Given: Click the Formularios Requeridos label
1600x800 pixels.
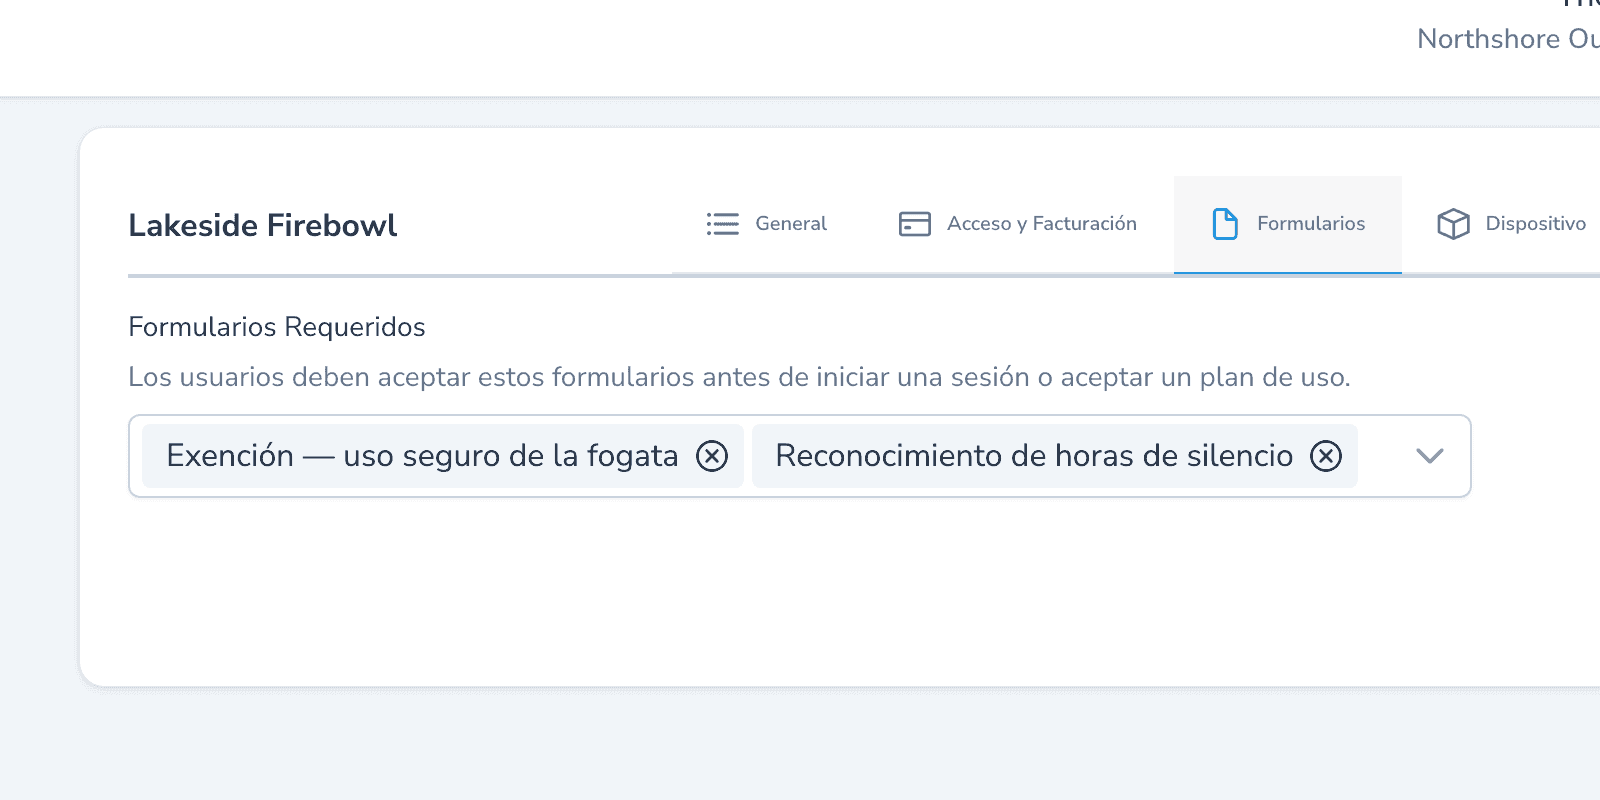Looking at the screenshot, I should pyautogui.click(x=277, y=327).
